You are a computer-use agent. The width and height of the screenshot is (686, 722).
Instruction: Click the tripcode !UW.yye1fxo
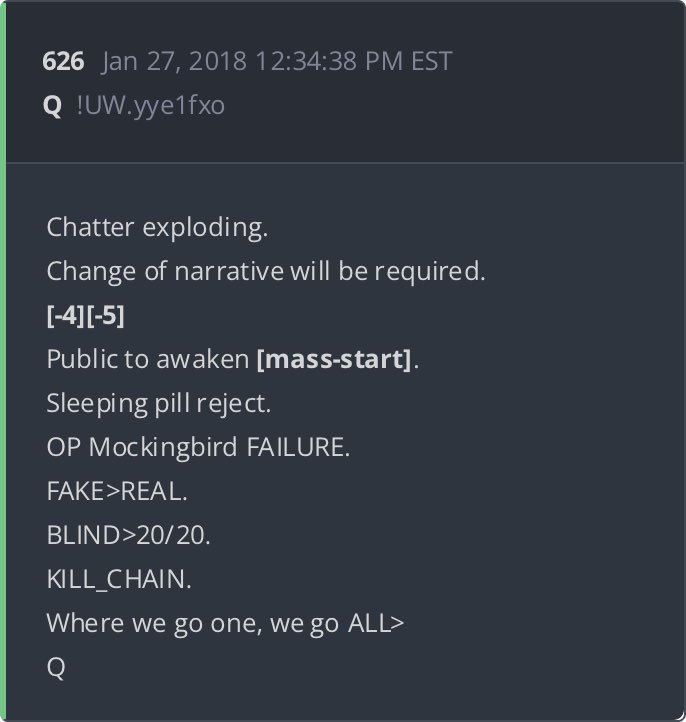pos(151,105)
